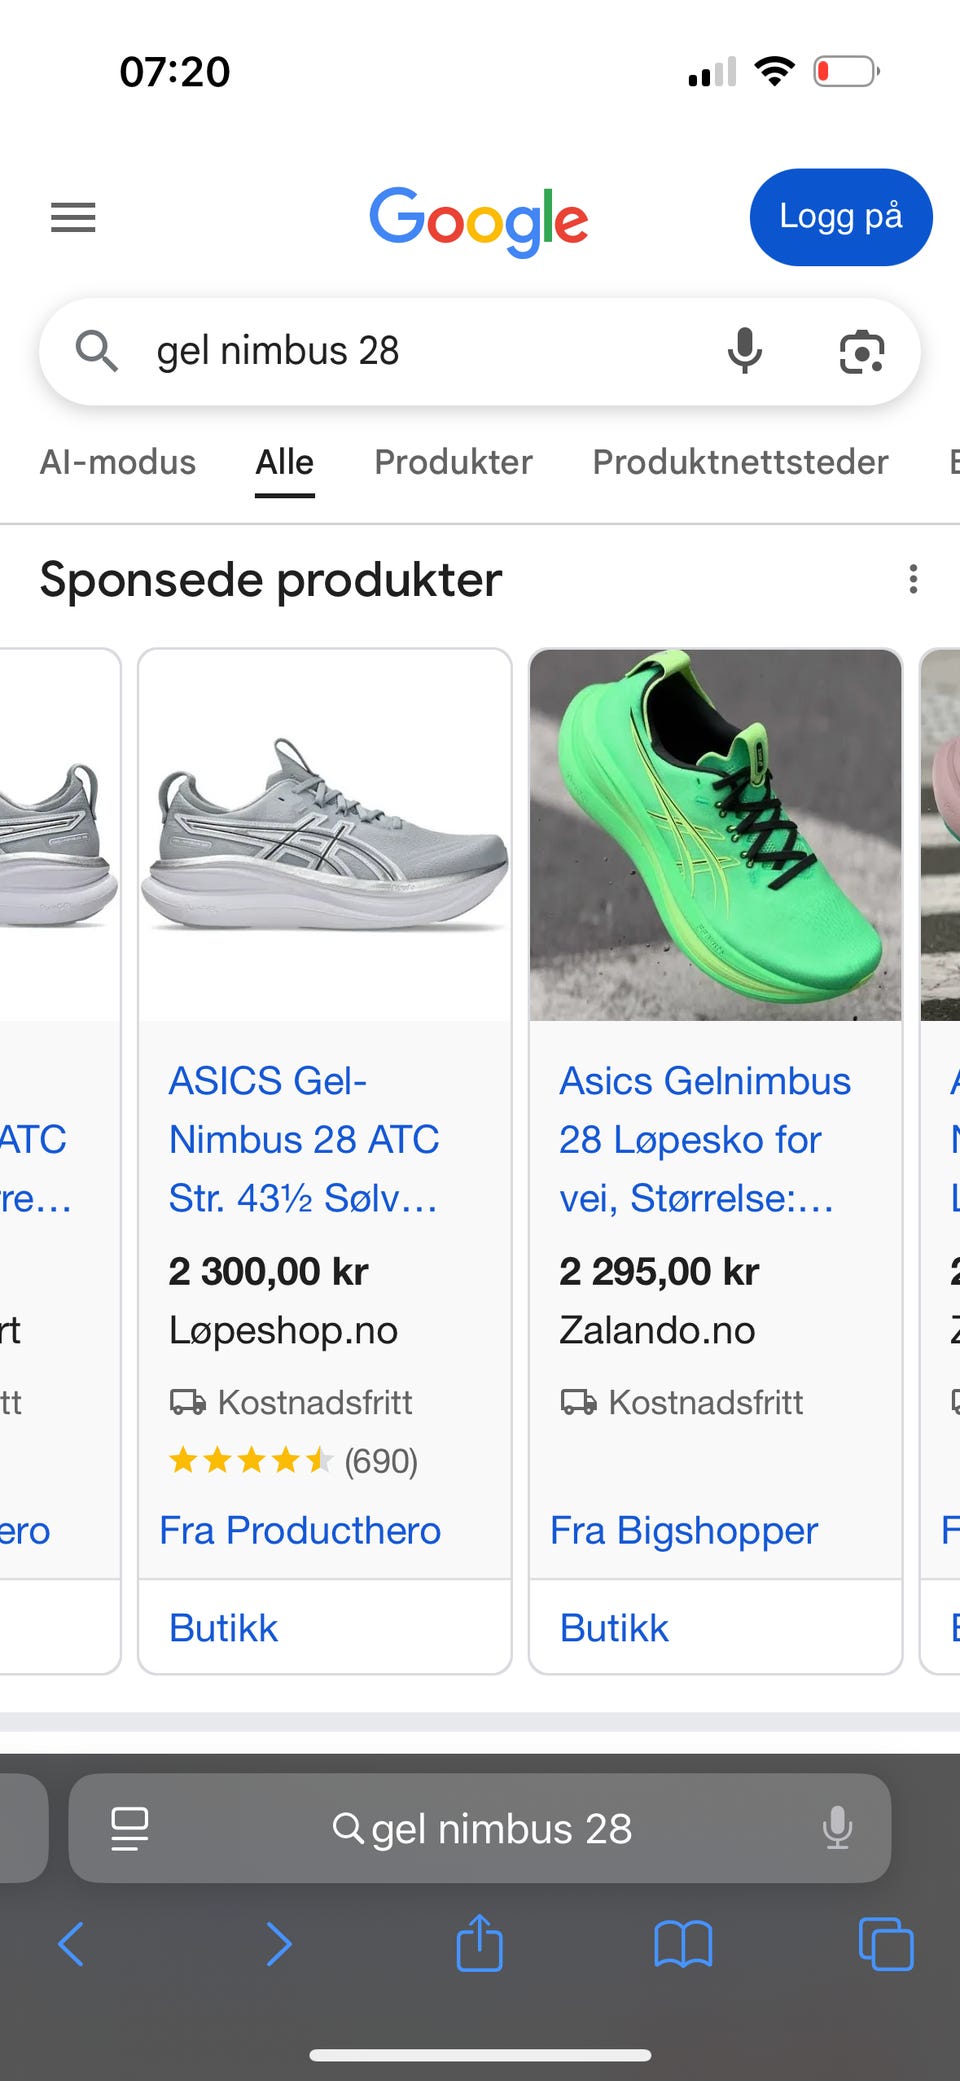Open ASICS Gel-Nimbus 28 ATC product link
960x2081 pixels.
303,1139
